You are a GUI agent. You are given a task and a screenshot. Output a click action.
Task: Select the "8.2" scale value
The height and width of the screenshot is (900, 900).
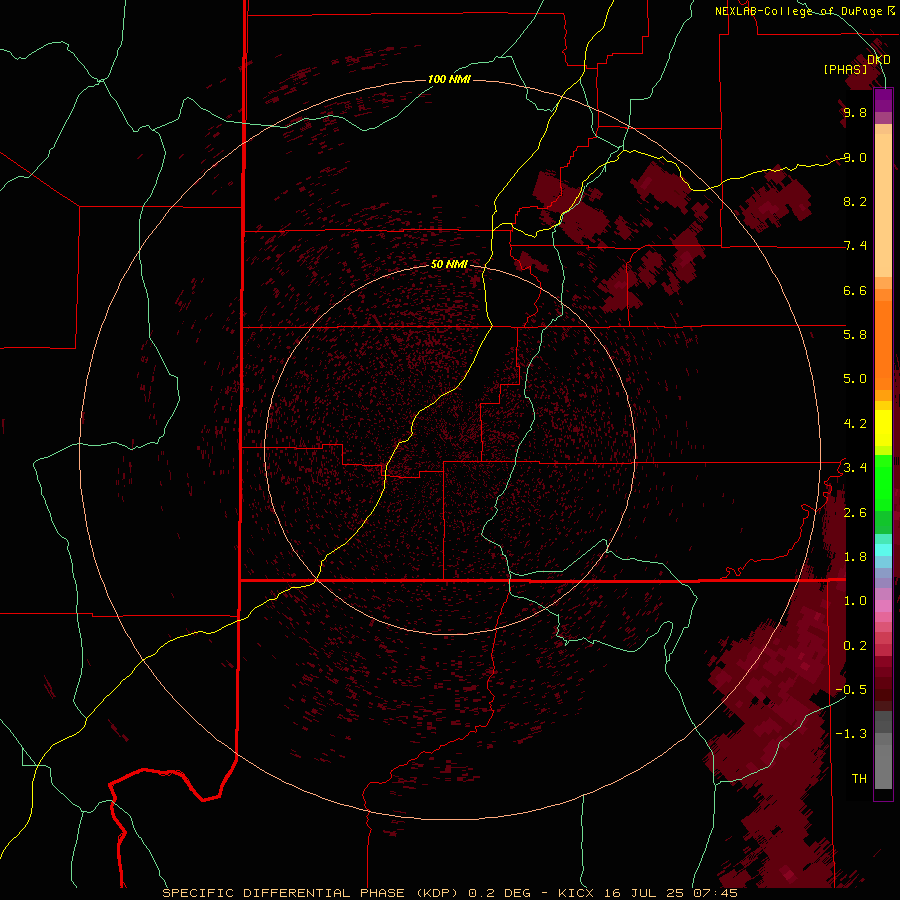tap(855, 201)
